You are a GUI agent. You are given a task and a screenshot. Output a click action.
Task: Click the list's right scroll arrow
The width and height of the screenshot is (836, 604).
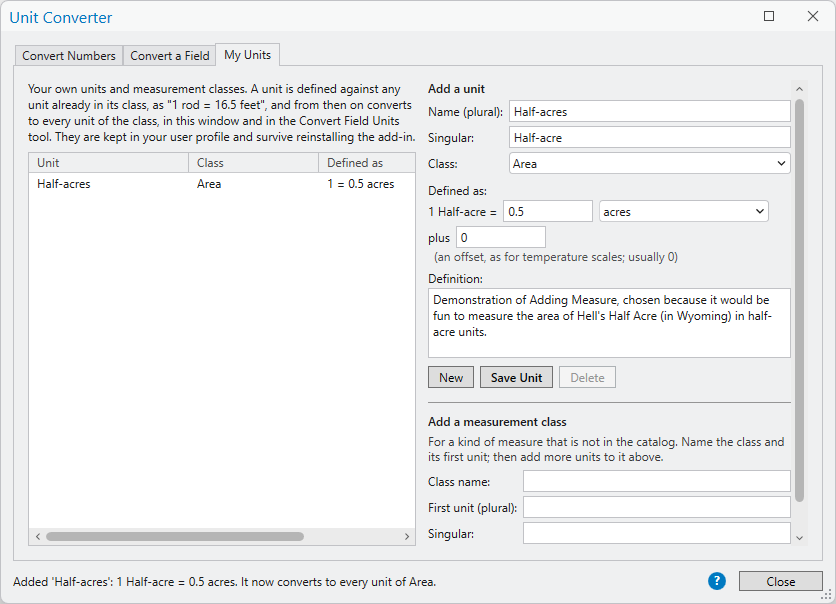point(407,536)
